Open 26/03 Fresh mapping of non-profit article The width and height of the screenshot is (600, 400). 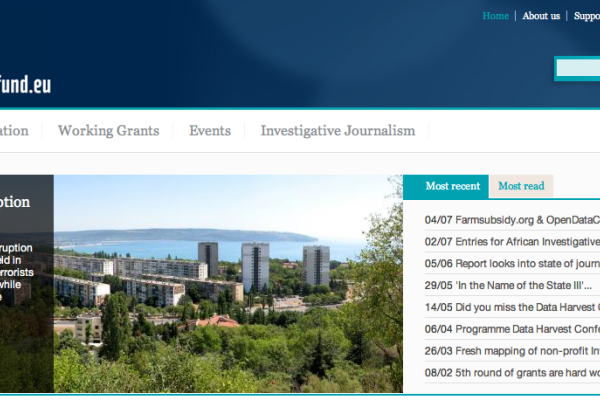click(x=512, y=352)
